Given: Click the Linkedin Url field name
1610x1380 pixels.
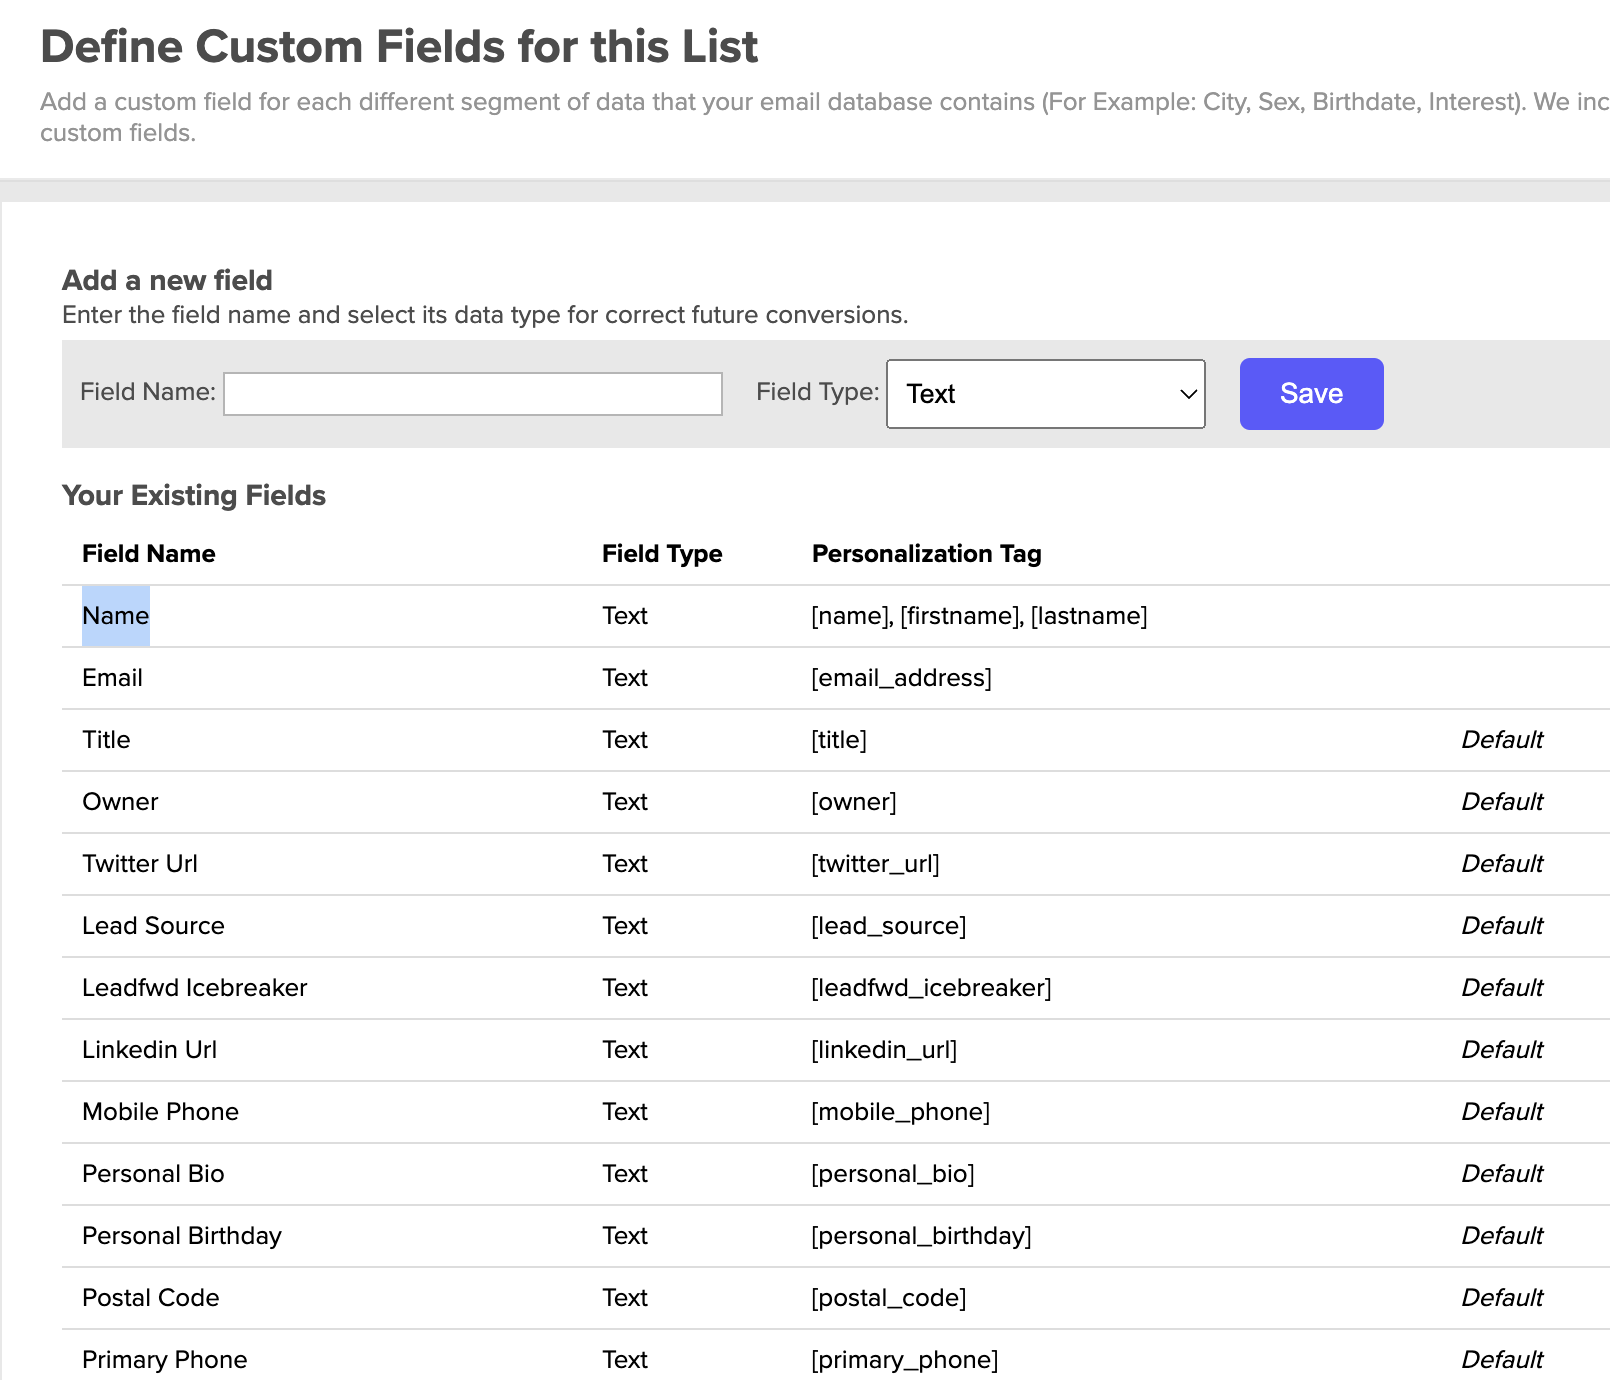Looking at the screenshot, I should (150, 1050).
